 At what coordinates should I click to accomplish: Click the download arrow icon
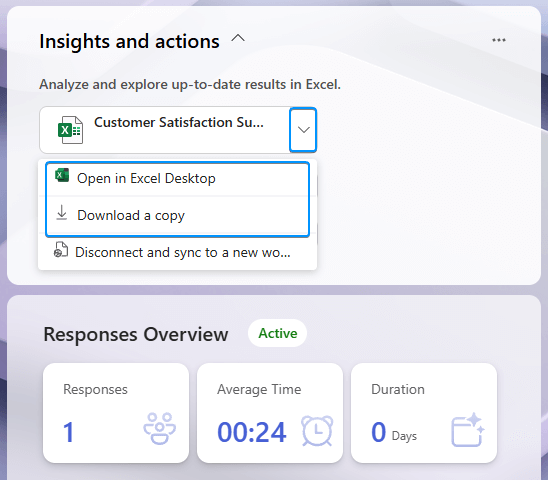pos(62,213)
